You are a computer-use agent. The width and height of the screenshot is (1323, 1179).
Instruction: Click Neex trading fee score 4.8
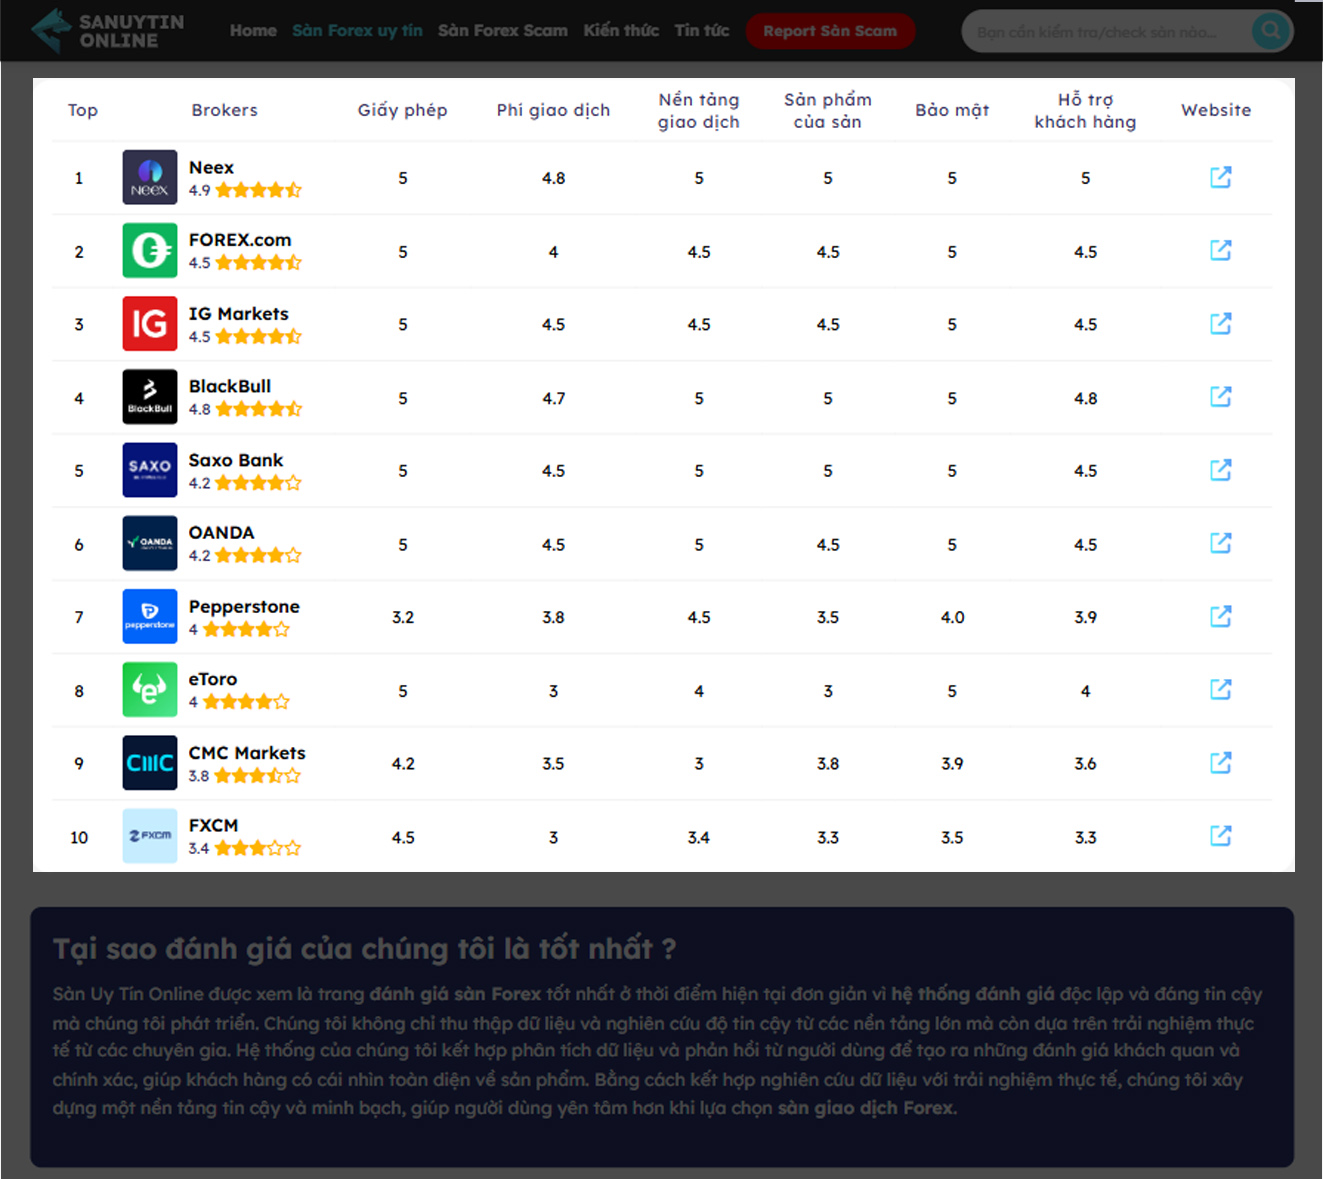tap(553, 178)
